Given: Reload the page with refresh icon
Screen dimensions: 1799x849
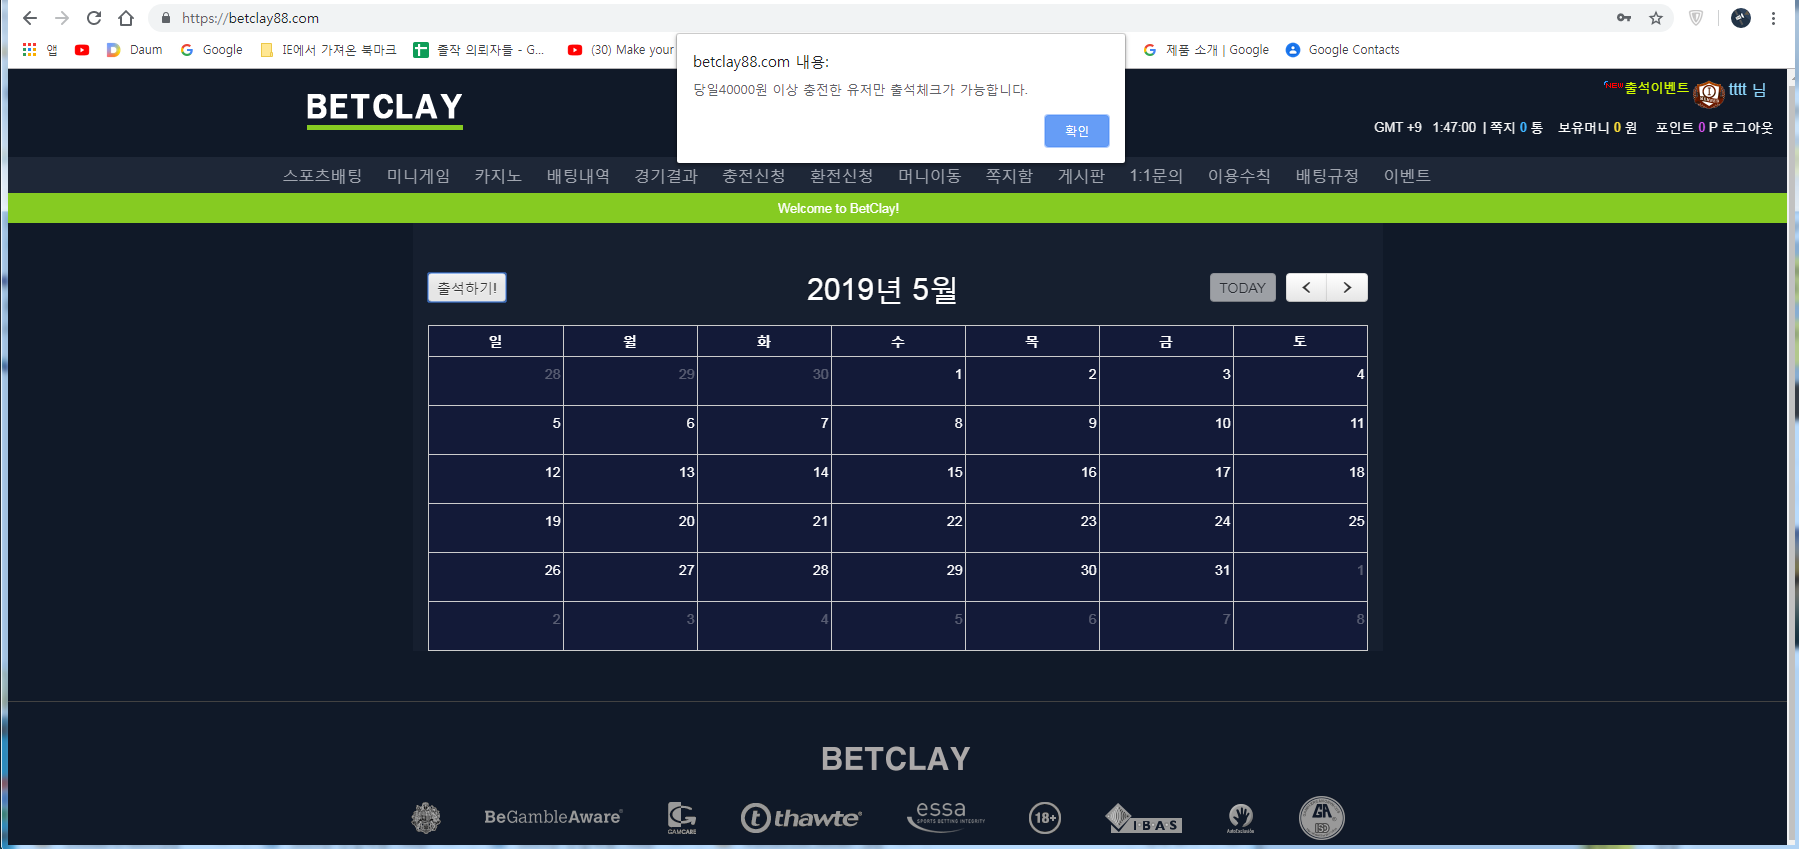Looking at the screenshot, I should pos(94,18).
